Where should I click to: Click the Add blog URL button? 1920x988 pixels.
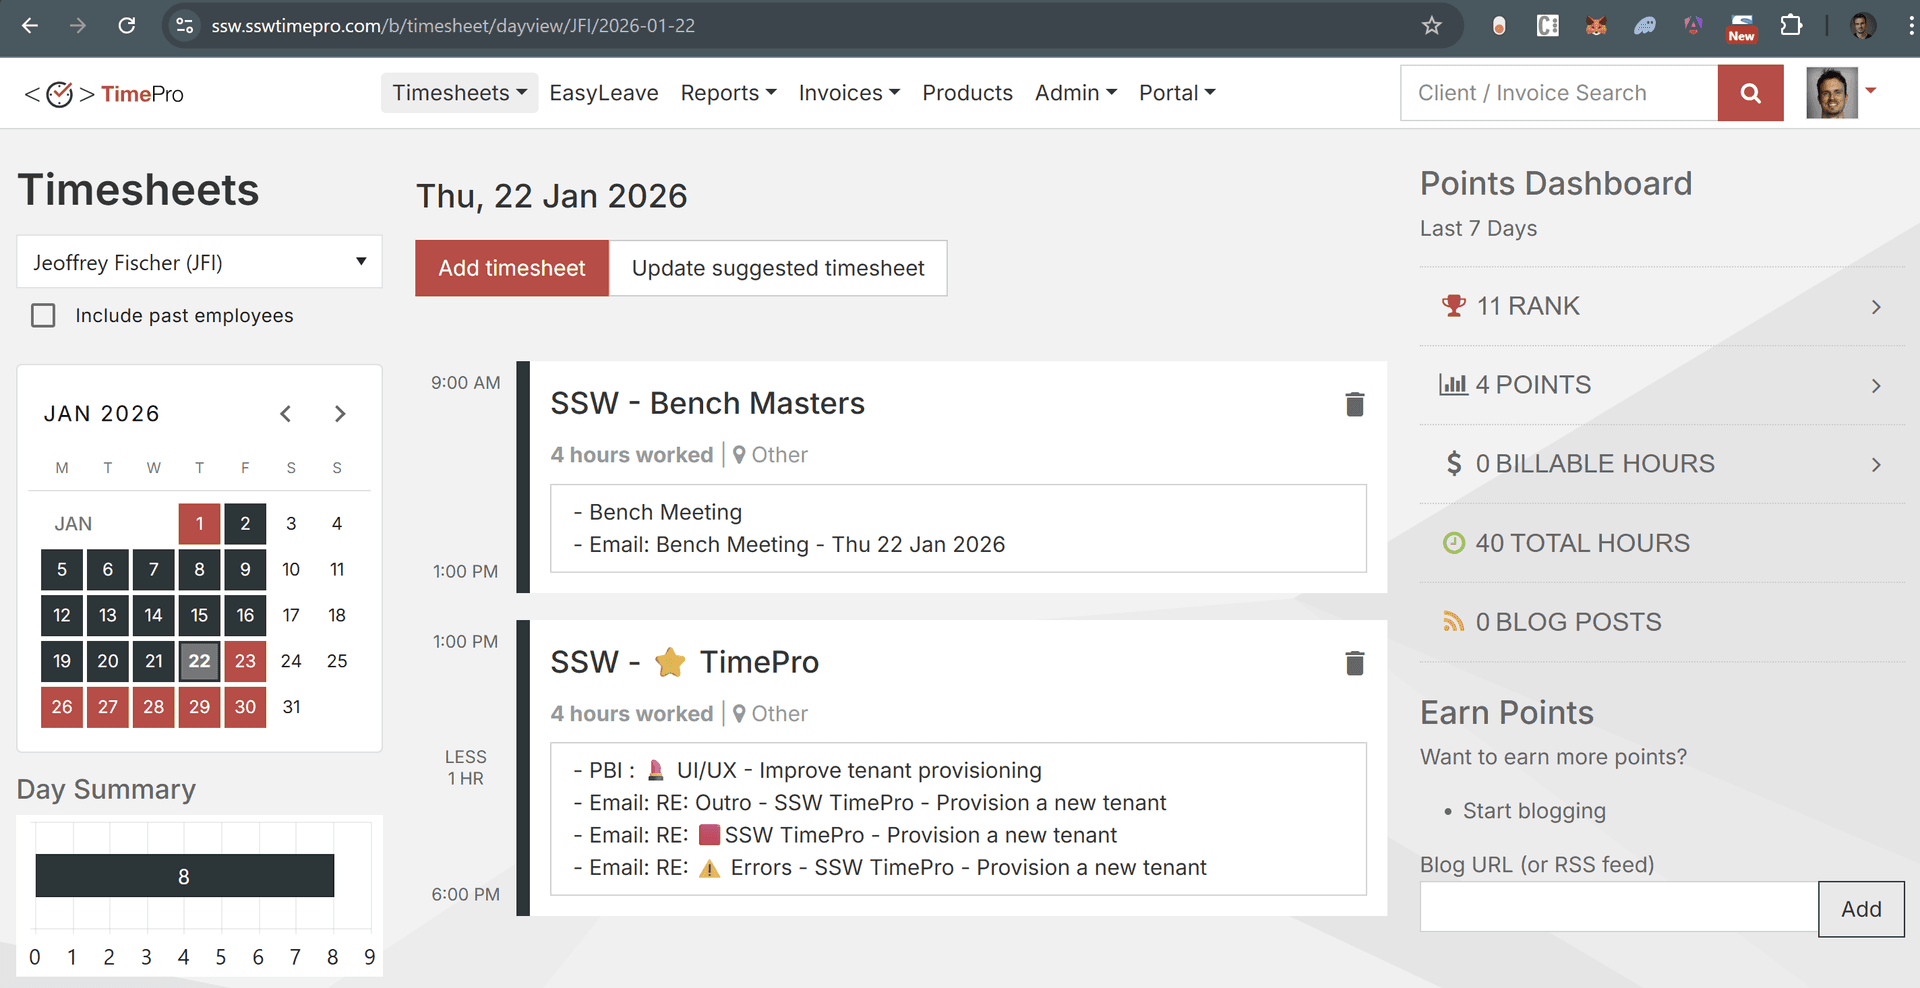coord(1861,909)
